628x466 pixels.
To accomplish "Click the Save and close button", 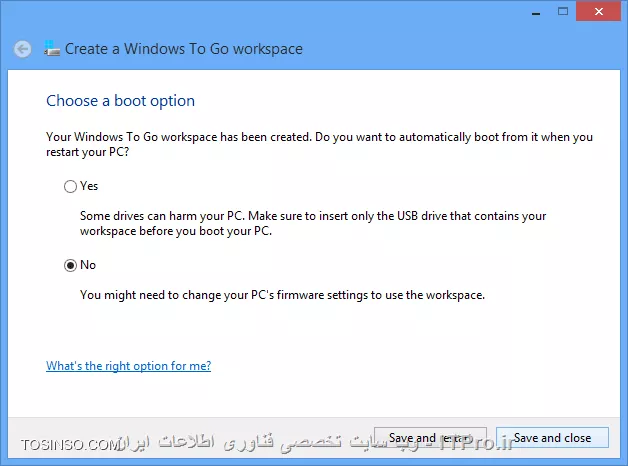I will tap(552, 438).
